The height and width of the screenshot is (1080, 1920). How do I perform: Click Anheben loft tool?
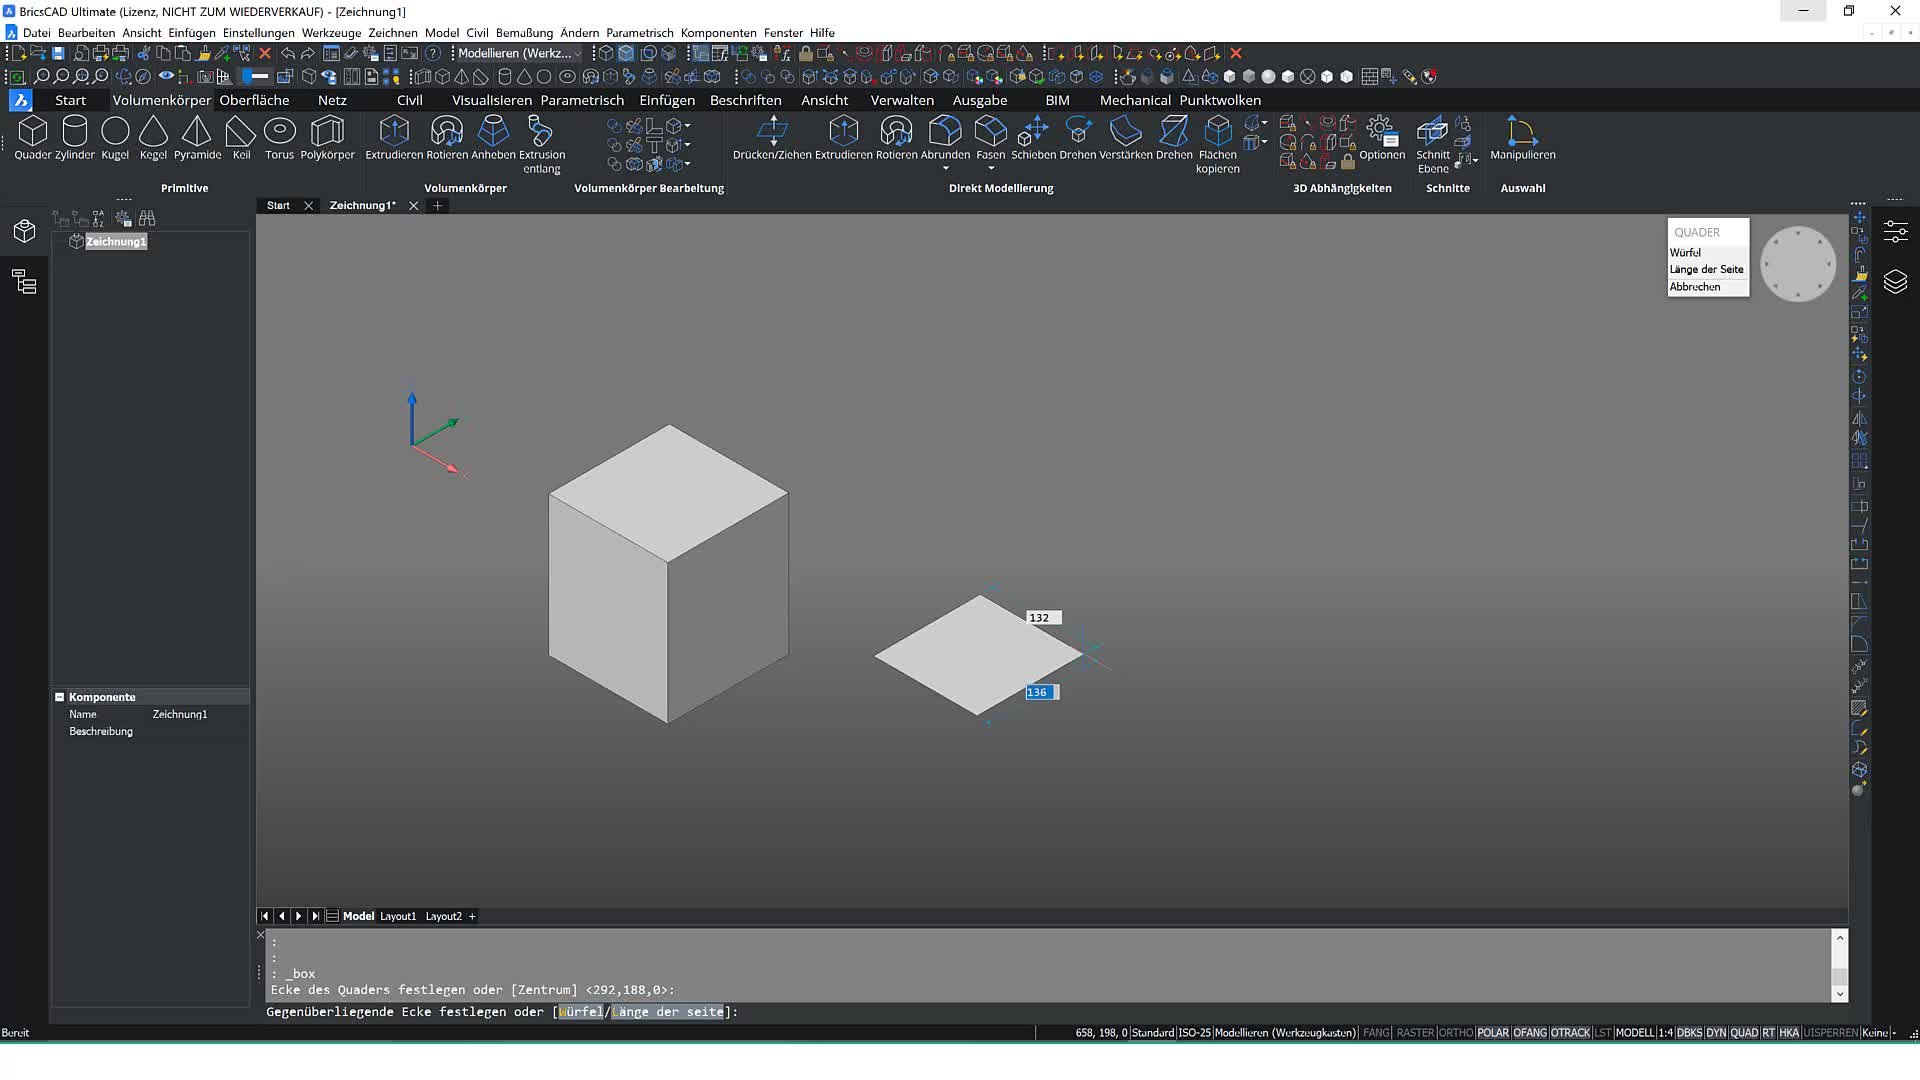[493, 138]
